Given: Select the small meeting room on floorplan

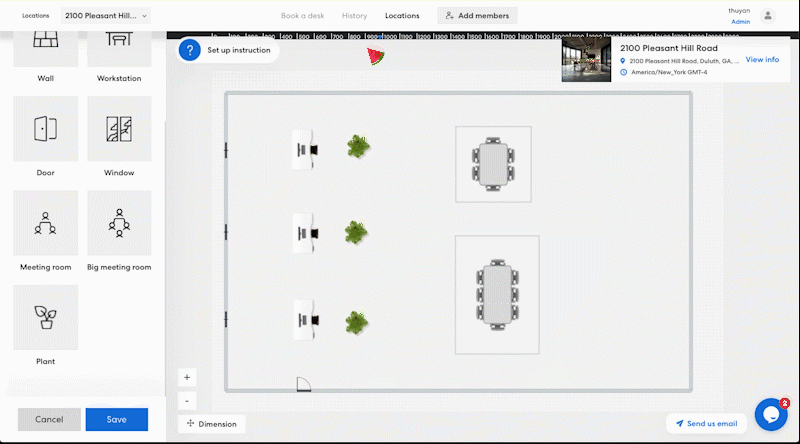Looking at the screenshot, I should pos(493,164).
